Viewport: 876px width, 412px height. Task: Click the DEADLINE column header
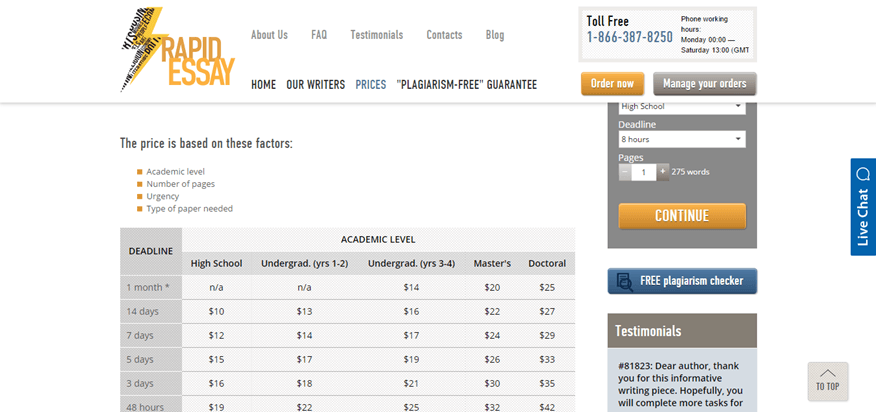click(x=151, y=251)
